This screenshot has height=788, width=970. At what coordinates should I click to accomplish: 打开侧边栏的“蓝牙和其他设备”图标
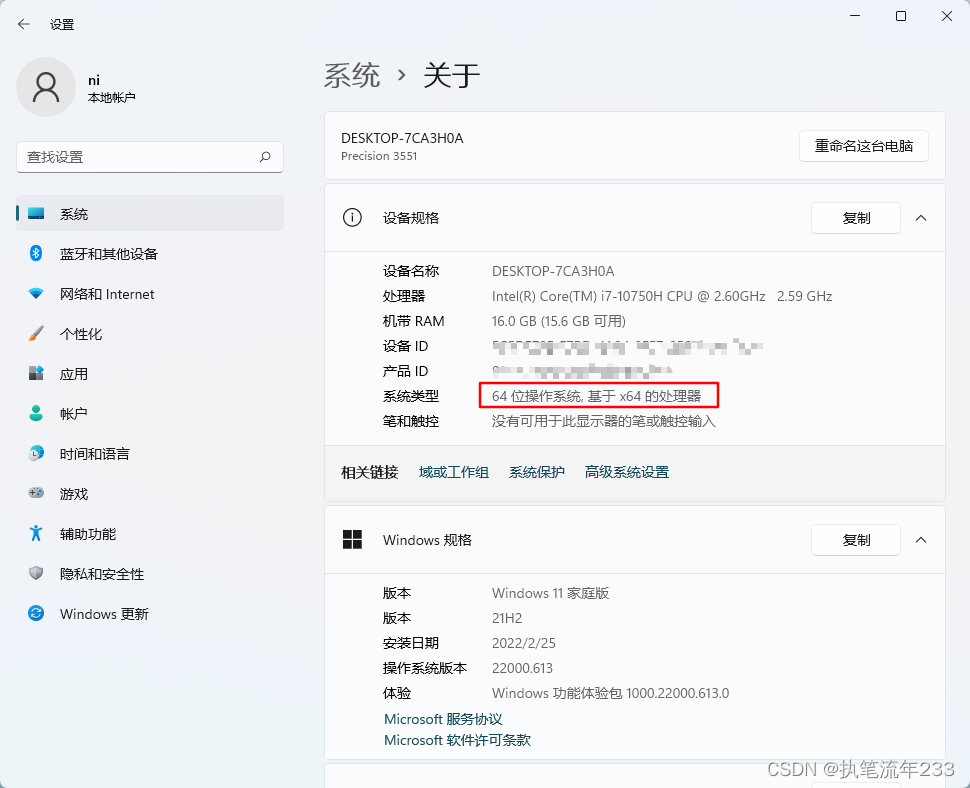36,254
